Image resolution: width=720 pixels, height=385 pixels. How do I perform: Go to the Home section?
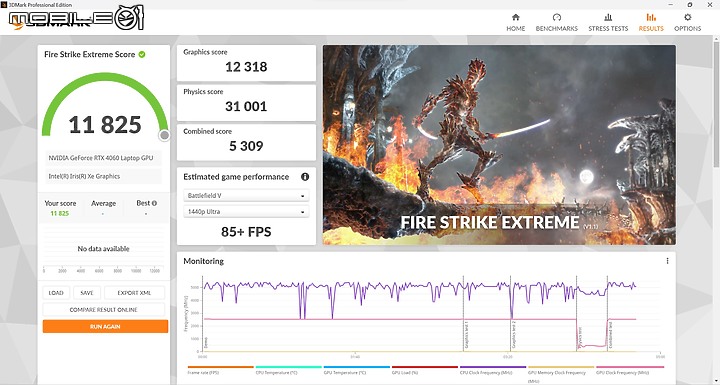tap(516, 23)
